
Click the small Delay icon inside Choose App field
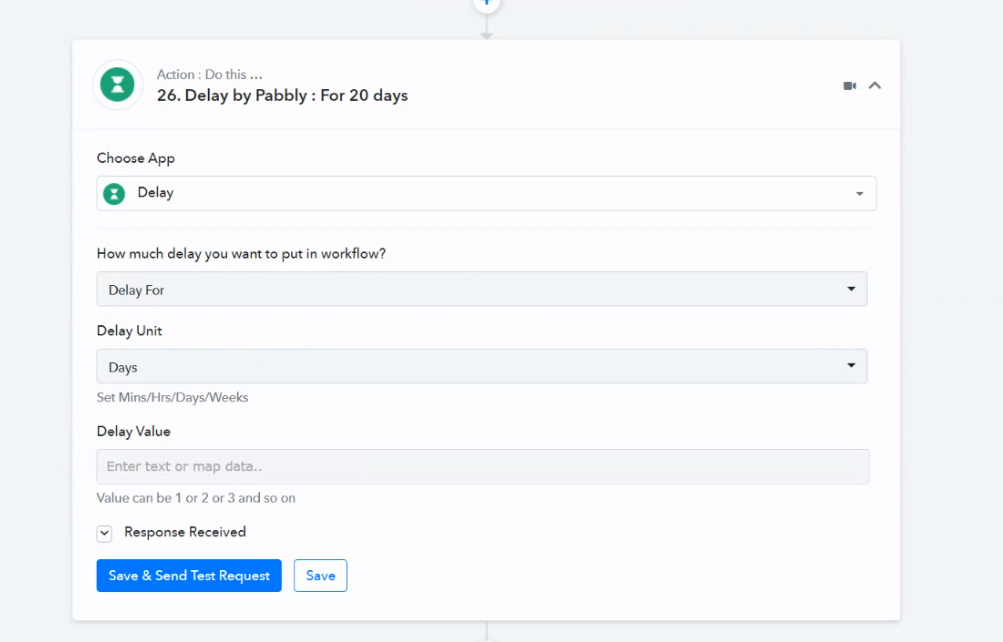point(115,194)
